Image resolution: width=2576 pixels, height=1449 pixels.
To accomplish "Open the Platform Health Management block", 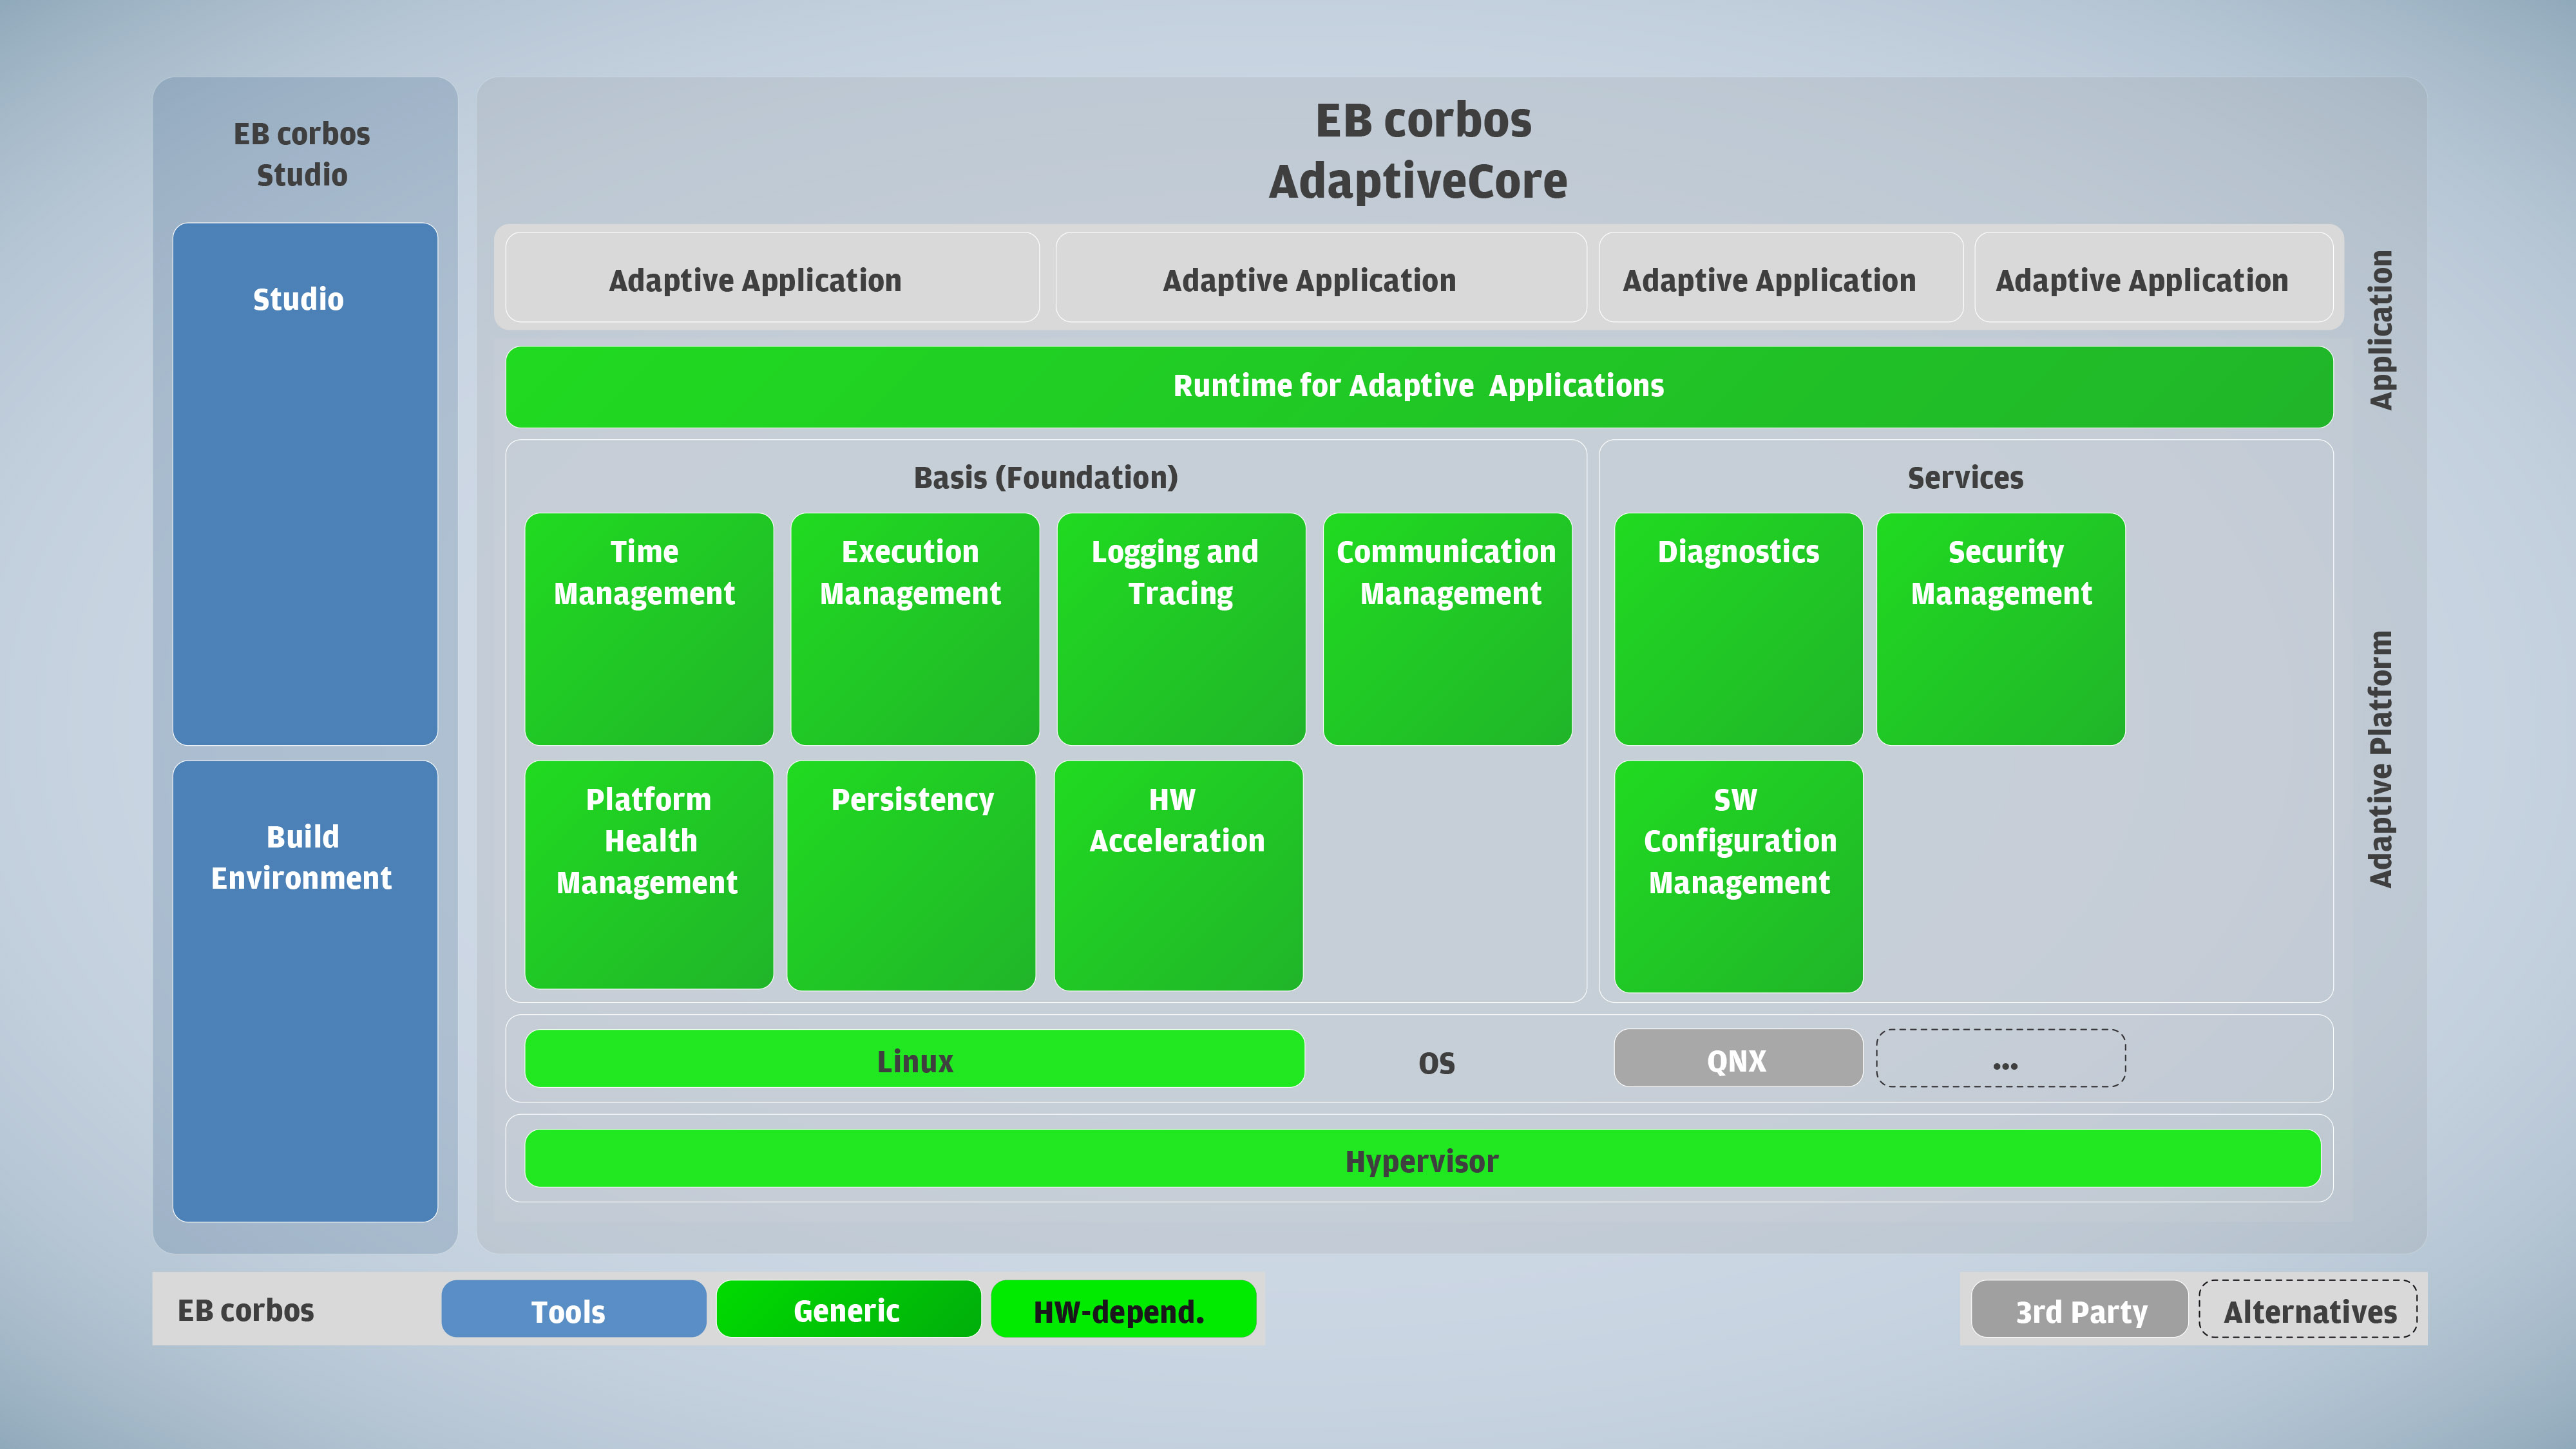I will [x=649, y=875].
